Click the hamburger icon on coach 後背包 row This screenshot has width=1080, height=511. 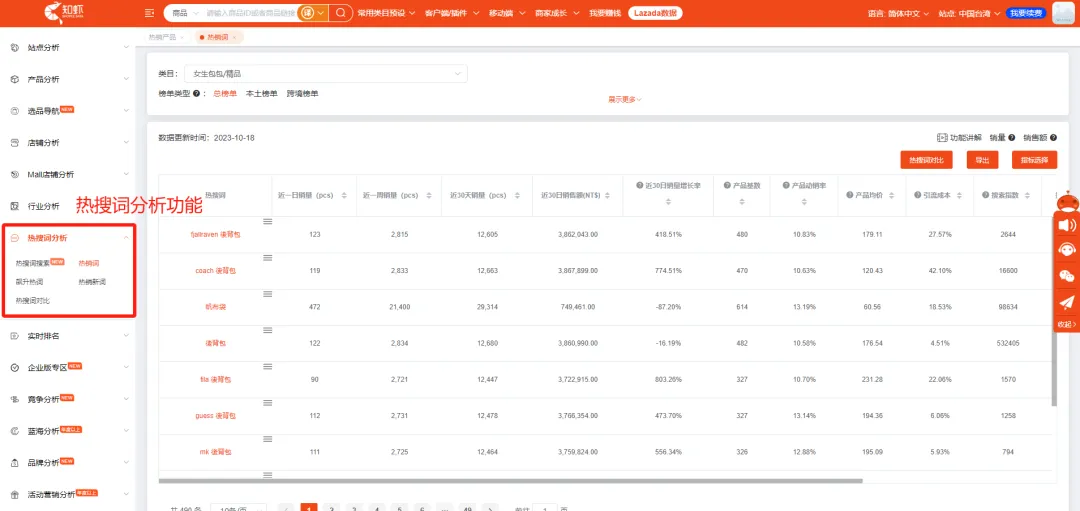(x=268, y=258)
